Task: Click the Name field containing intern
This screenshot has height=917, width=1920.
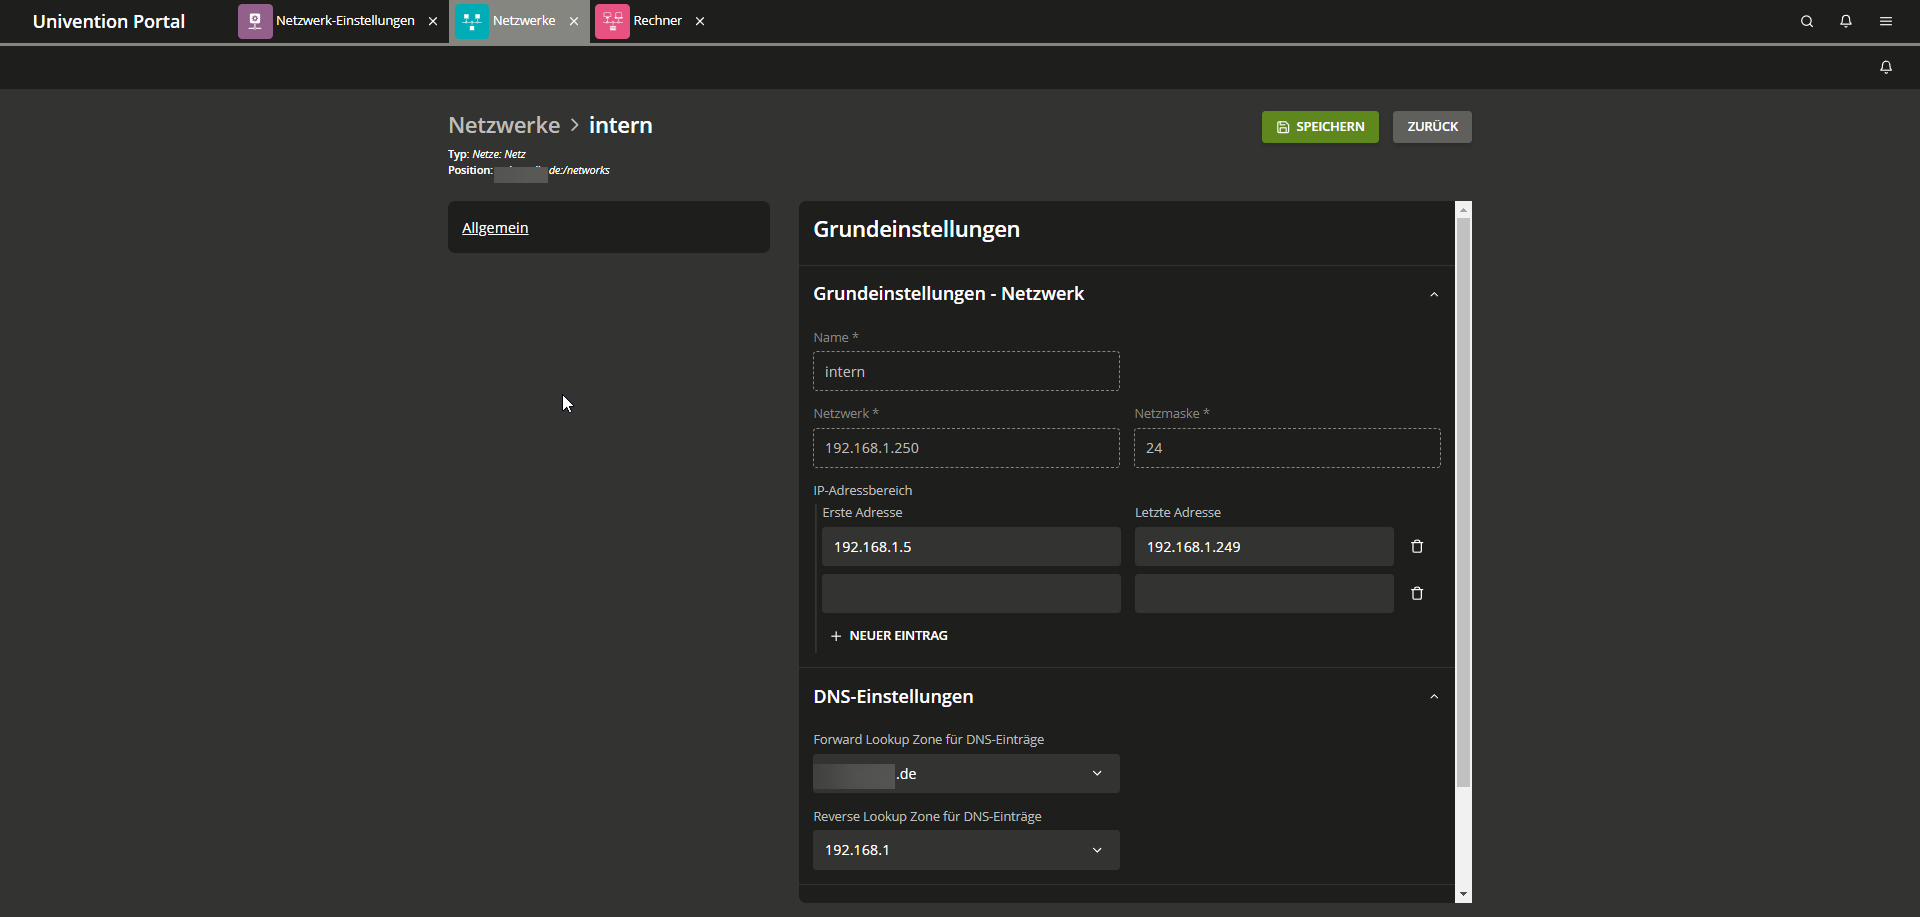Action: [966, 372]
